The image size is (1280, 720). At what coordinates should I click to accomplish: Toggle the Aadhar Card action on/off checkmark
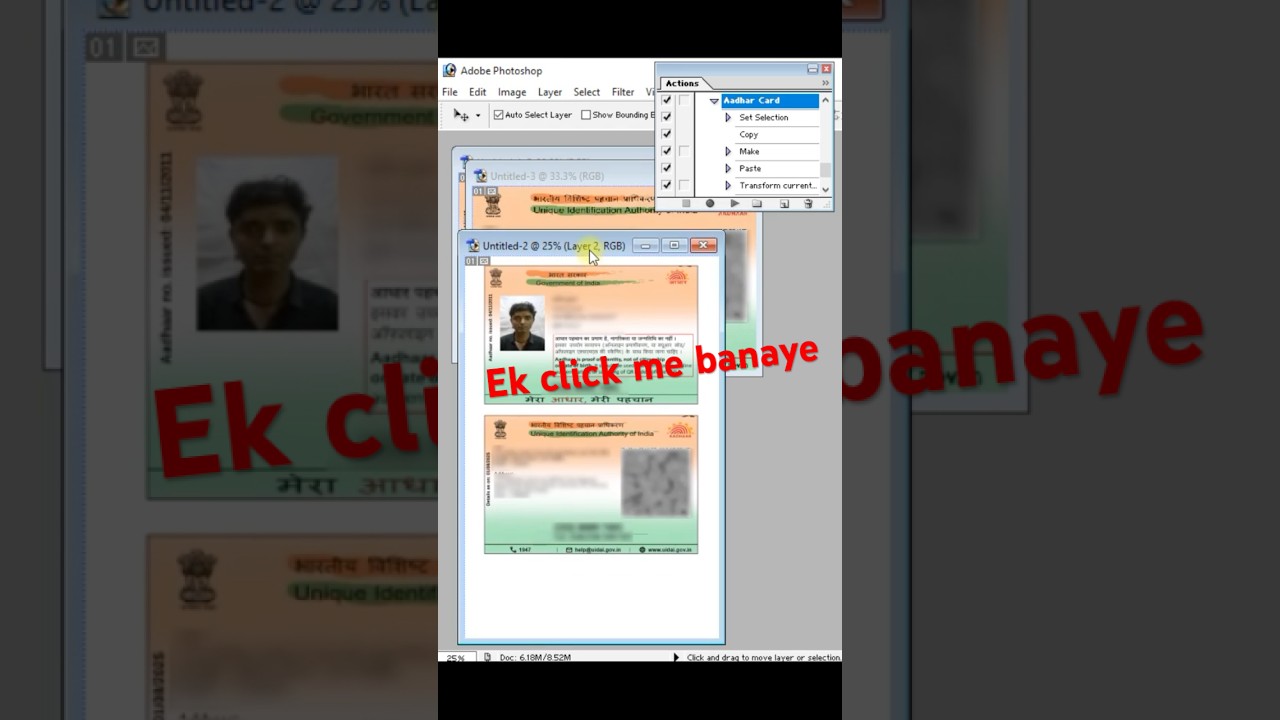[667, 100]
